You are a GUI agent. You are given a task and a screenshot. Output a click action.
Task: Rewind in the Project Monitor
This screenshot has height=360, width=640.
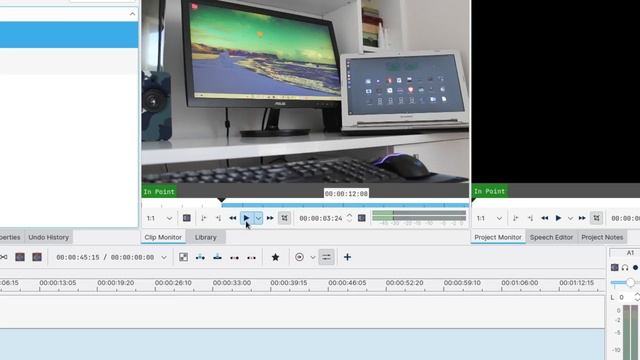tap(544, 218)
